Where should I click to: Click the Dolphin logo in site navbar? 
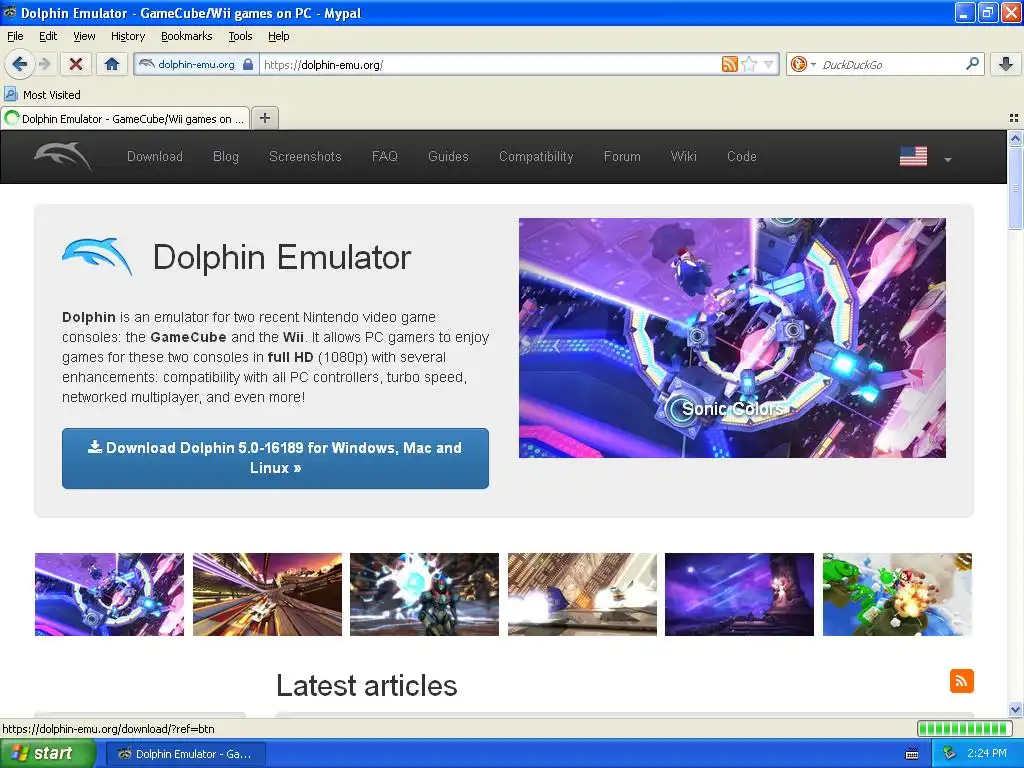pyautogui.click(x=63, y=156)
